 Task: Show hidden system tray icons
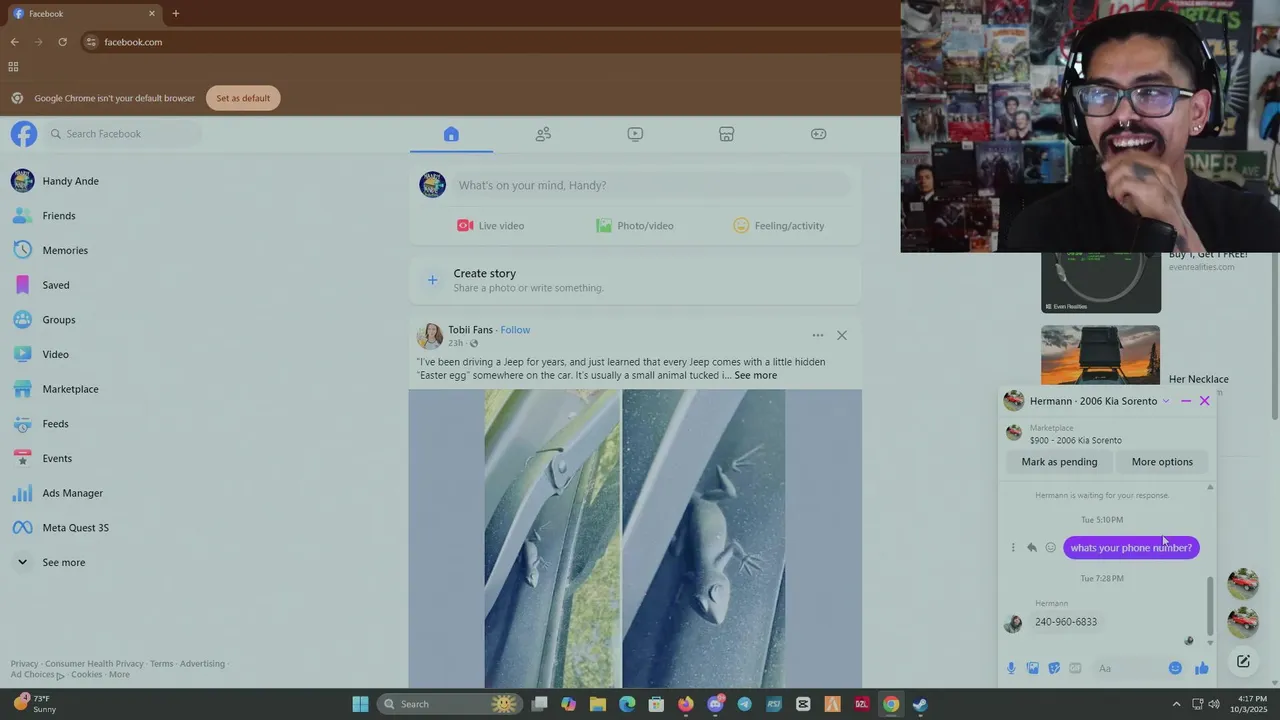pos(1176,704)
